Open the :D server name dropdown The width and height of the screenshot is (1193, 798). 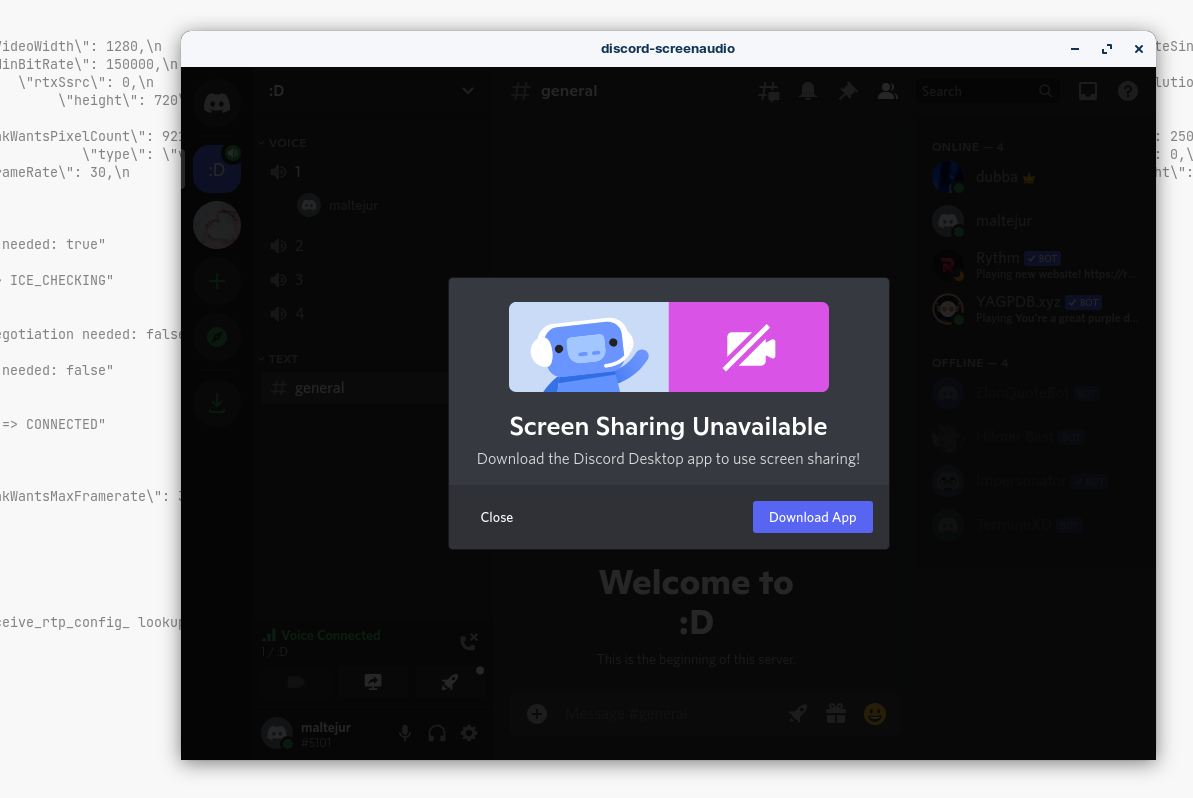point(372,91)
